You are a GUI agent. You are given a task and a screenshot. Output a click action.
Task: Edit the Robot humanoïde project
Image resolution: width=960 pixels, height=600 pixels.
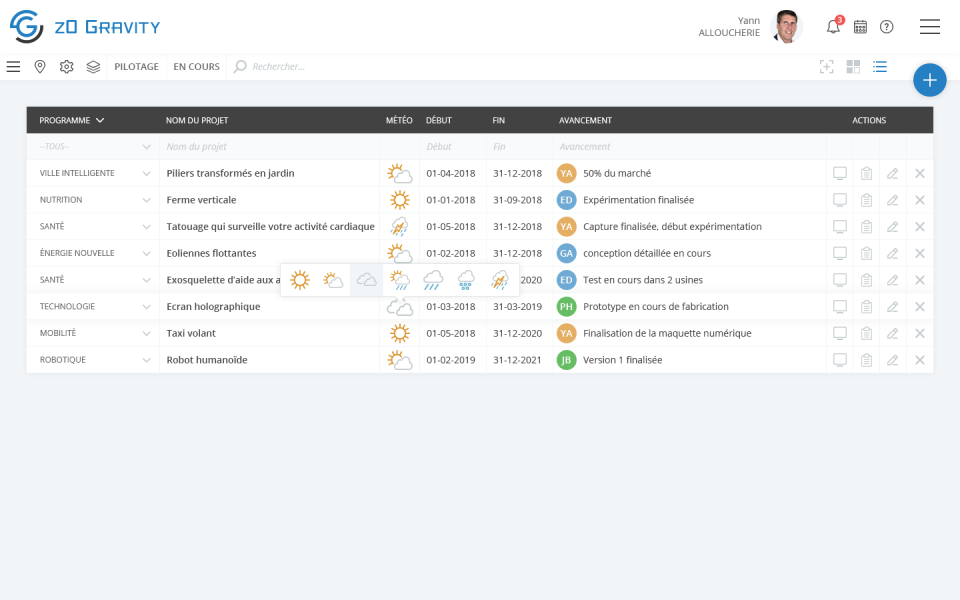click(x=893, y=360)
